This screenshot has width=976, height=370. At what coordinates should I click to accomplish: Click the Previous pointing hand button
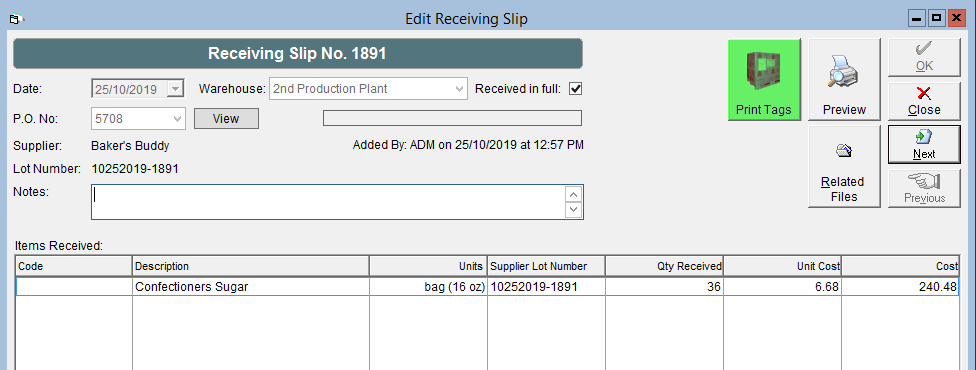924,188
